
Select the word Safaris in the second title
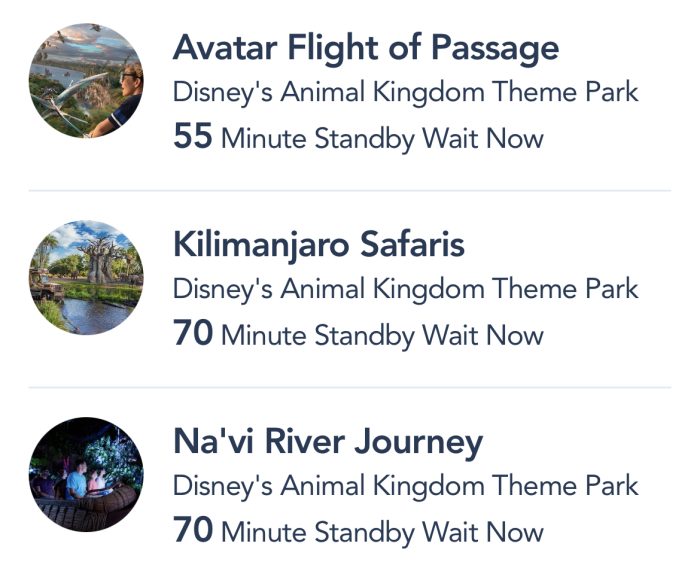point(412,245)
